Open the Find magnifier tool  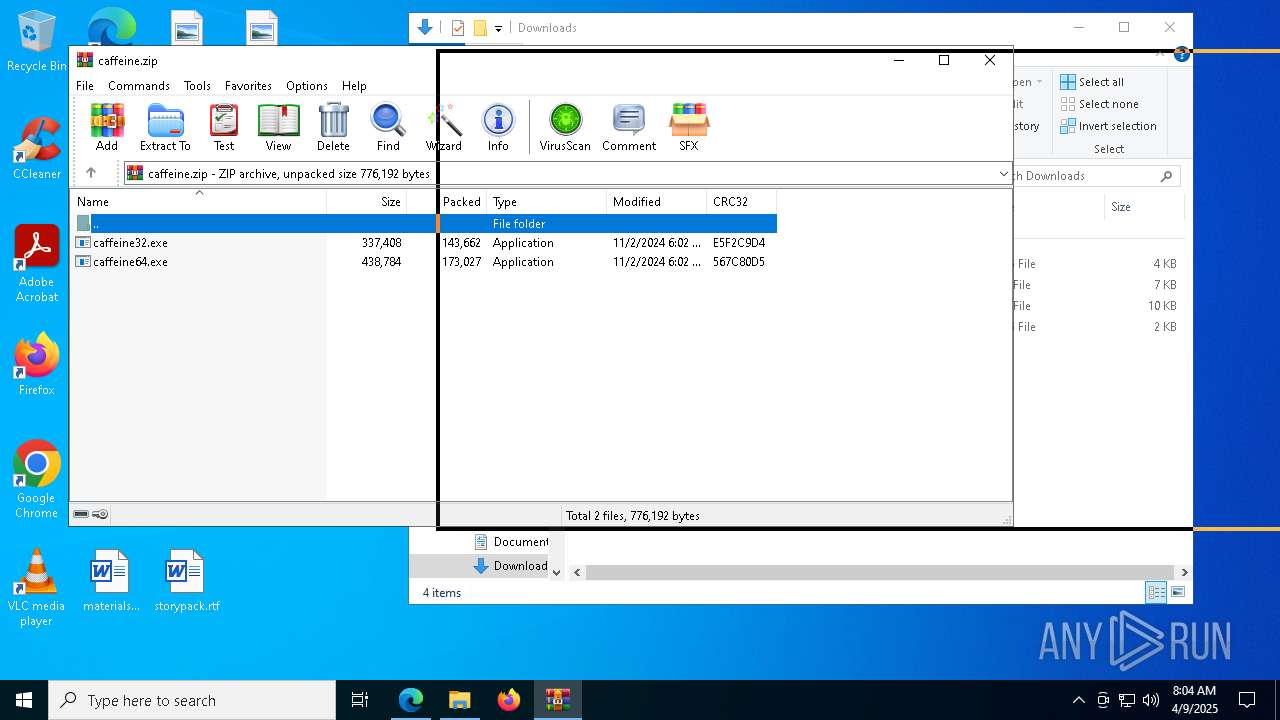point(388,127)
